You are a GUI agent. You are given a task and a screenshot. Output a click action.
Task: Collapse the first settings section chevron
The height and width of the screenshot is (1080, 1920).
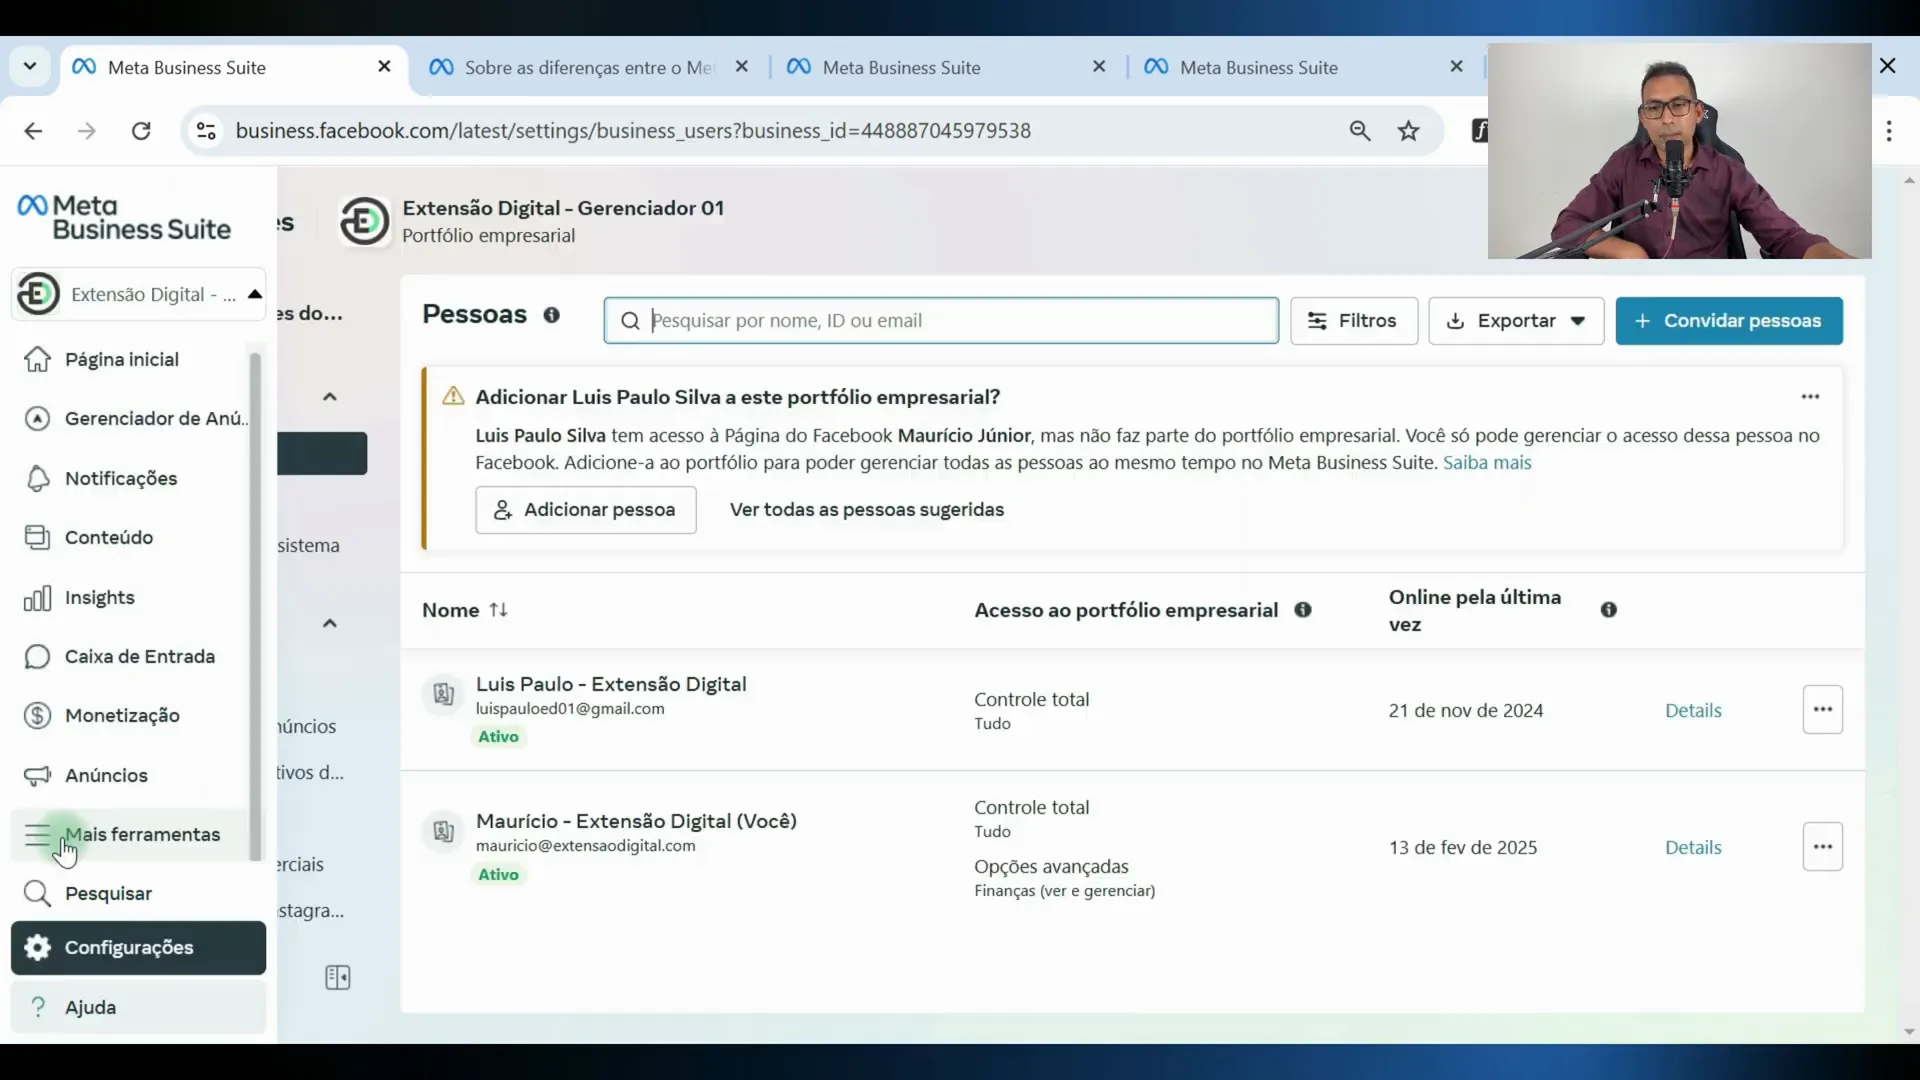(330, 397)
